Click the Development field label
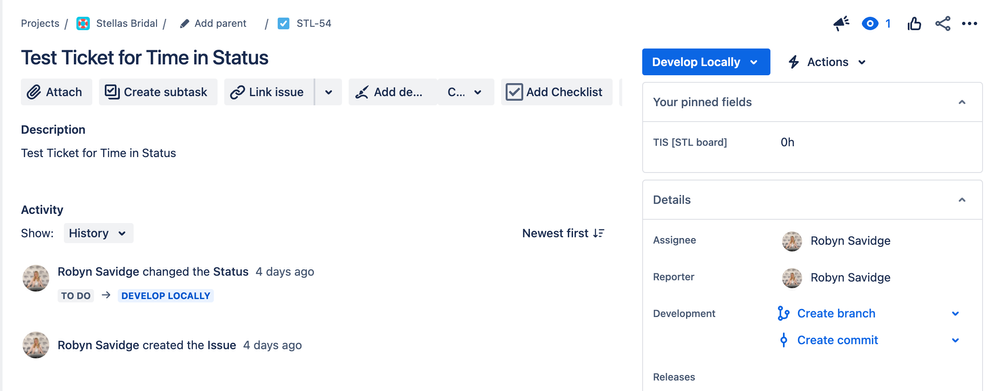This screenshot has width=998, height=391. coord(684,313)
